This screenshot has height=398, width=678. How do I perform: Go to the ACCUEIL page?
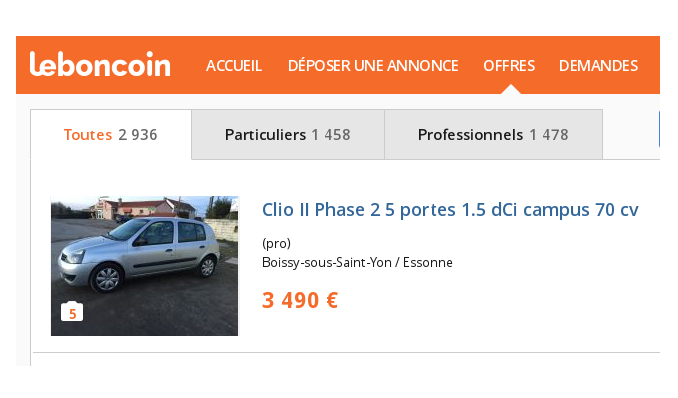click(x=234, y=66)
